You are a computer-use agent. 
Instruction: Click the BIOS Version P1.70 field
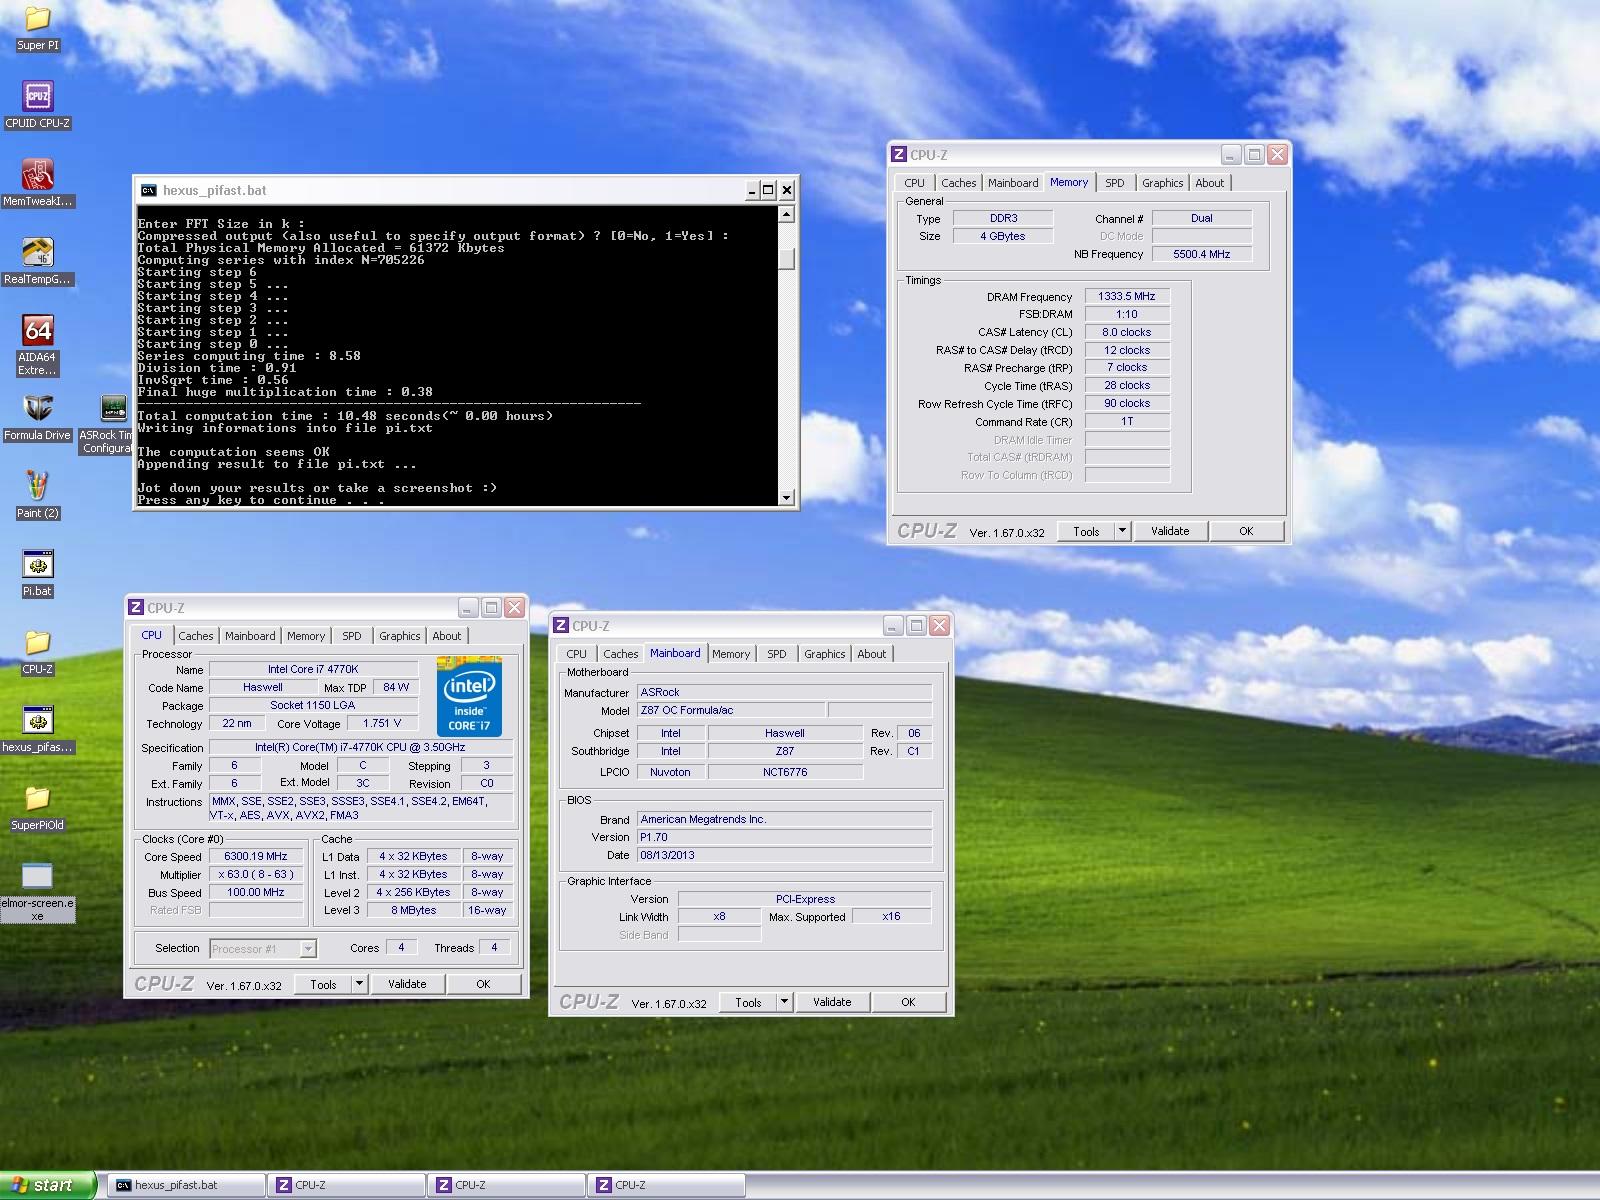tap(785, 837)
